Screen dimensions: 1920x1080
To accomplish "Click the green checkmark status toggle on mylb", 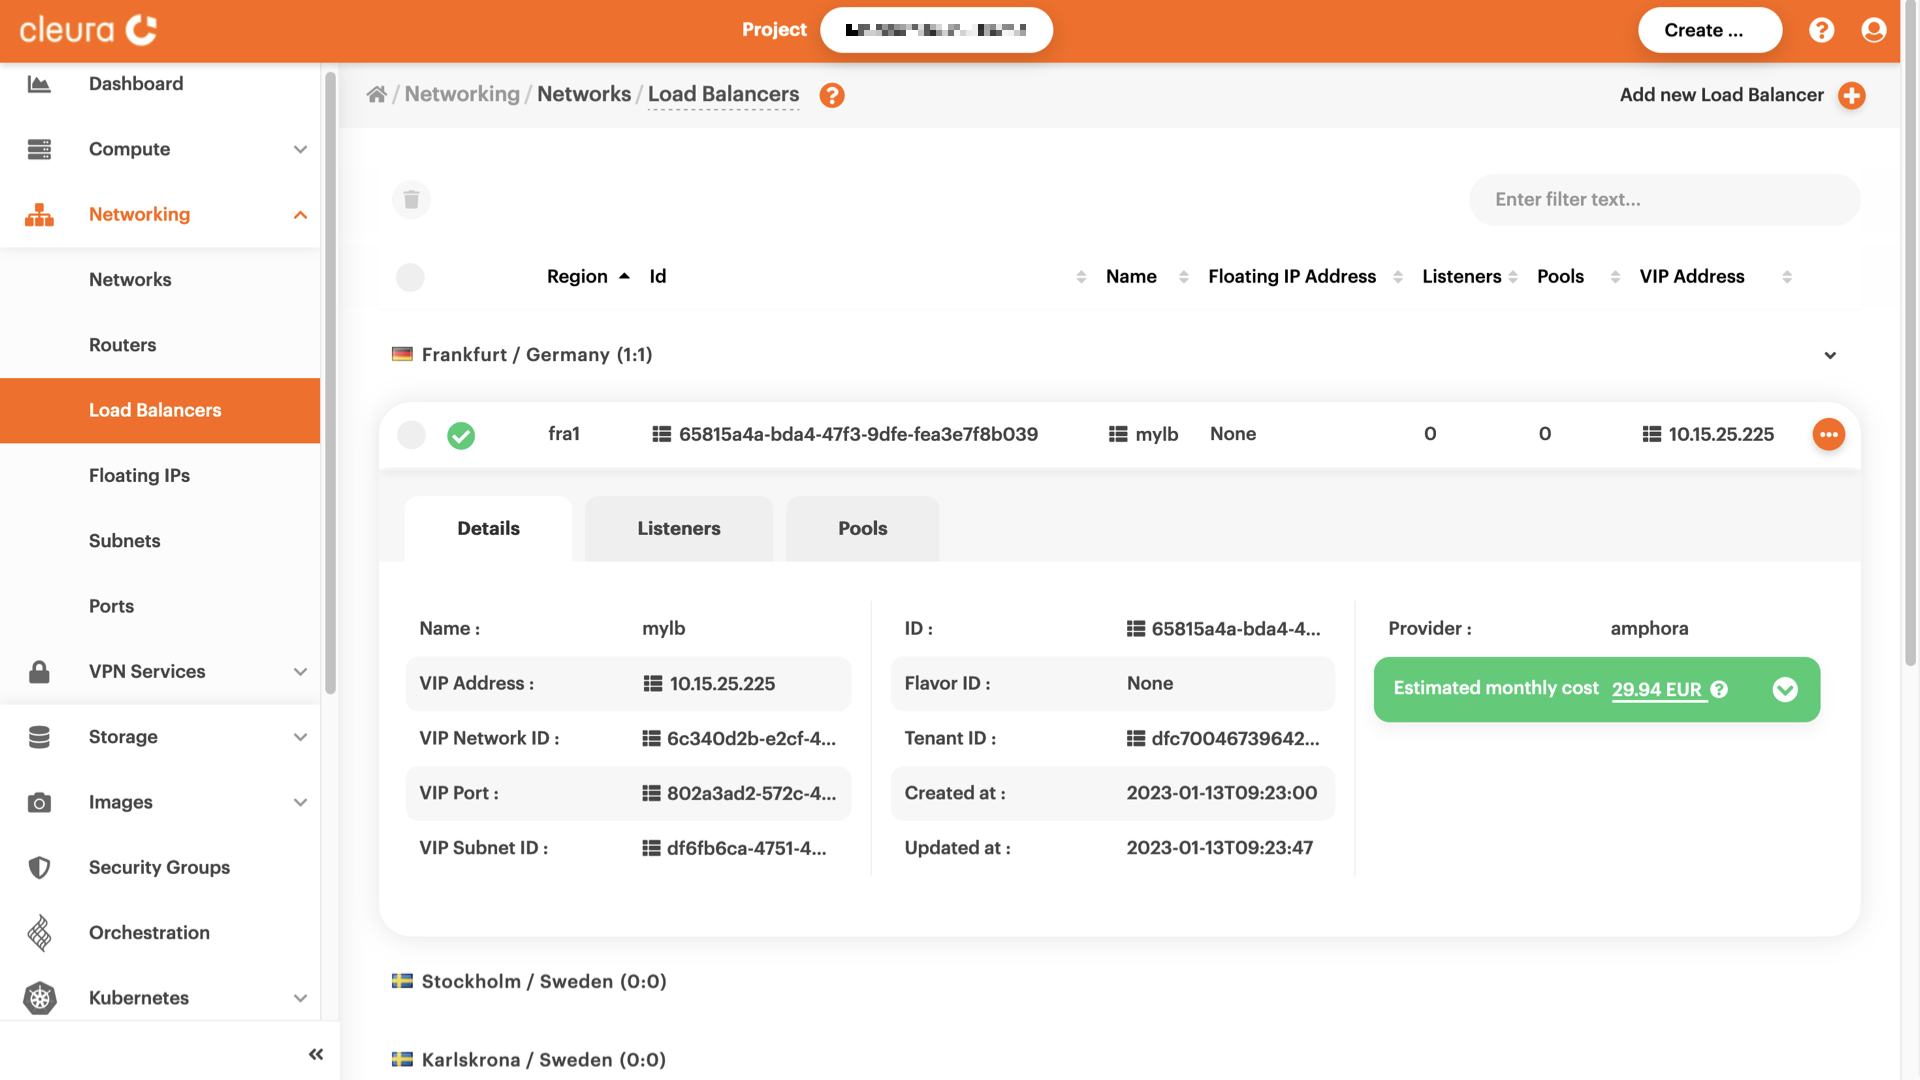I will (462, 435).
